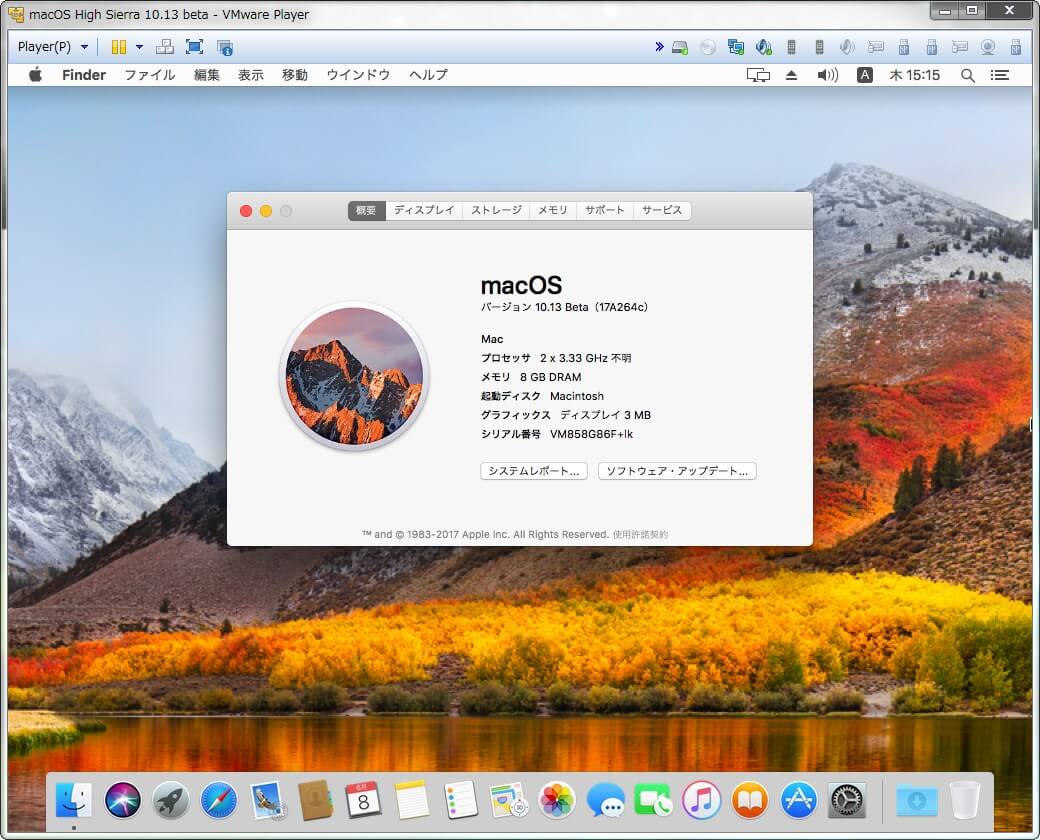Click the Spotlight search magnifier icon
This screenshot has width=1040, height=840.
coord(967,75)
